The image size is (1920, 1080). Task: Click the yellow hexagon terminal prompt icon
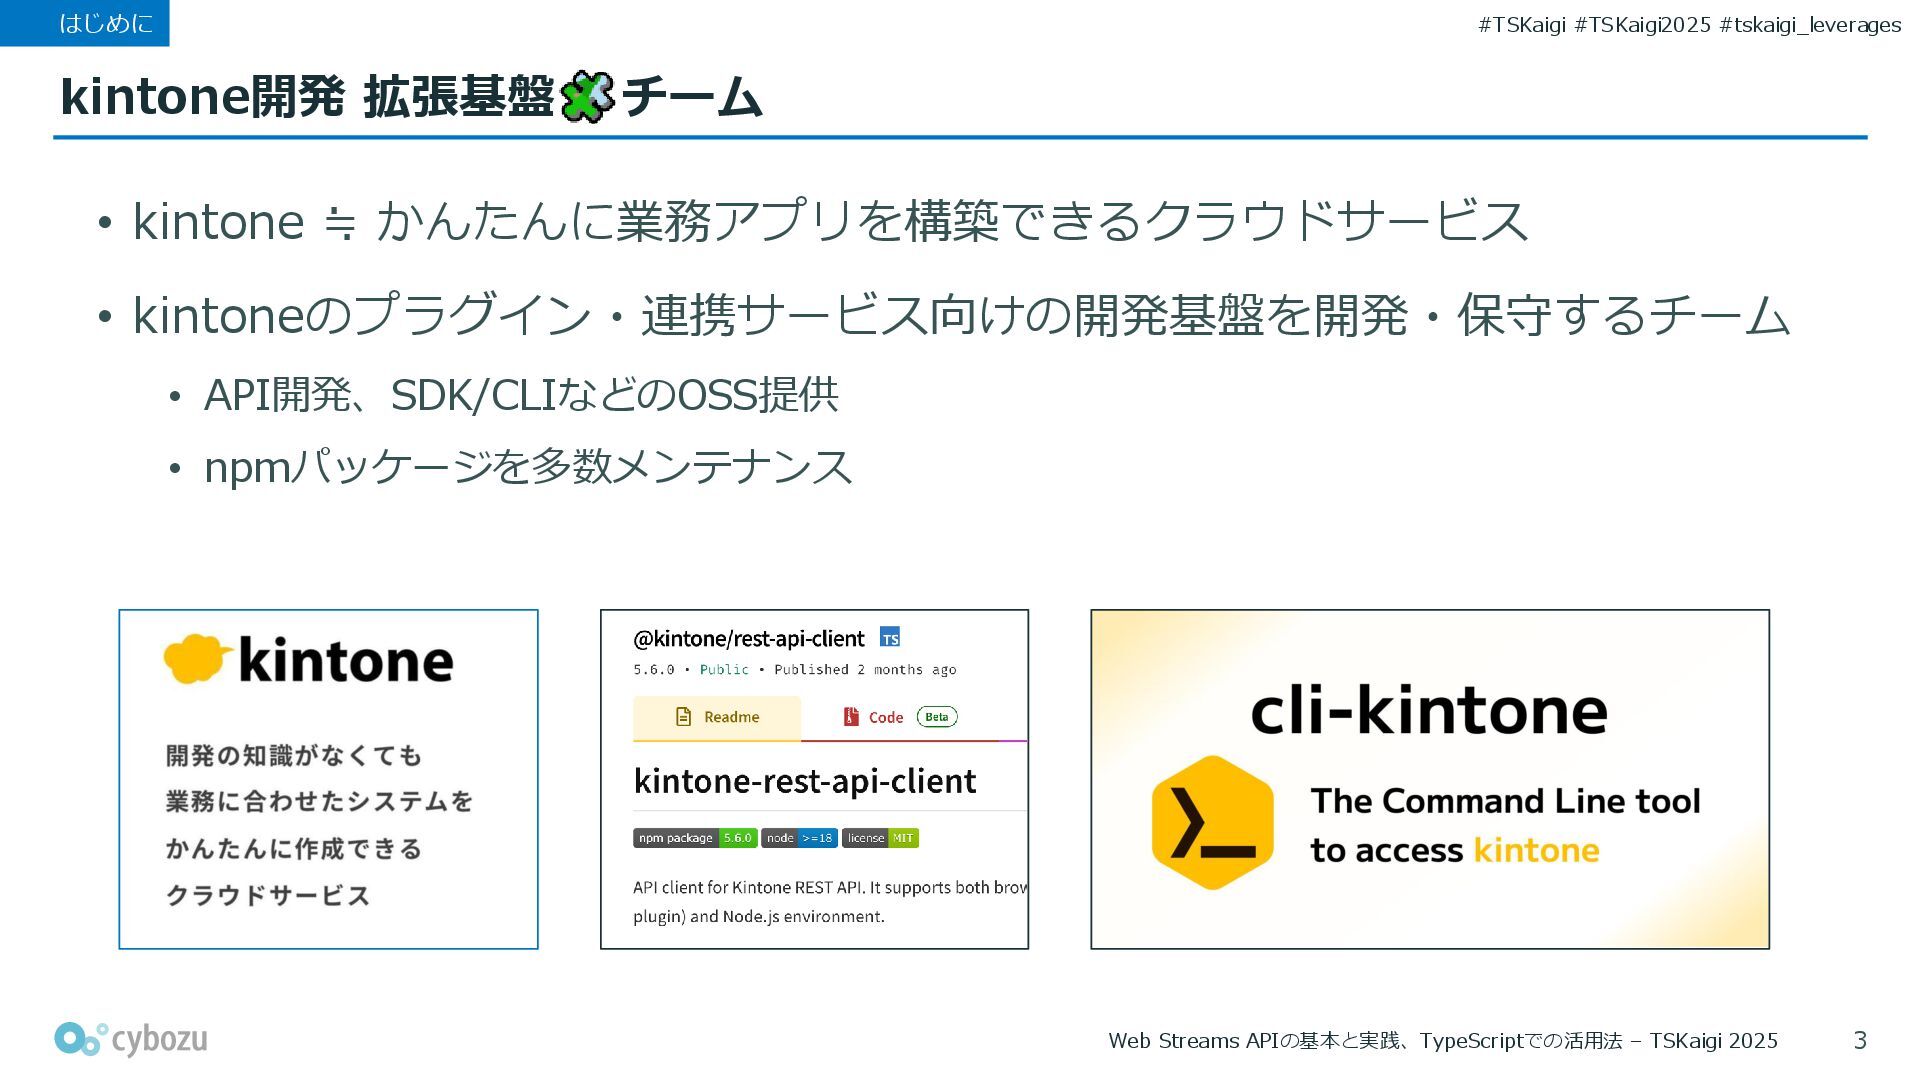coord(1212,823)
